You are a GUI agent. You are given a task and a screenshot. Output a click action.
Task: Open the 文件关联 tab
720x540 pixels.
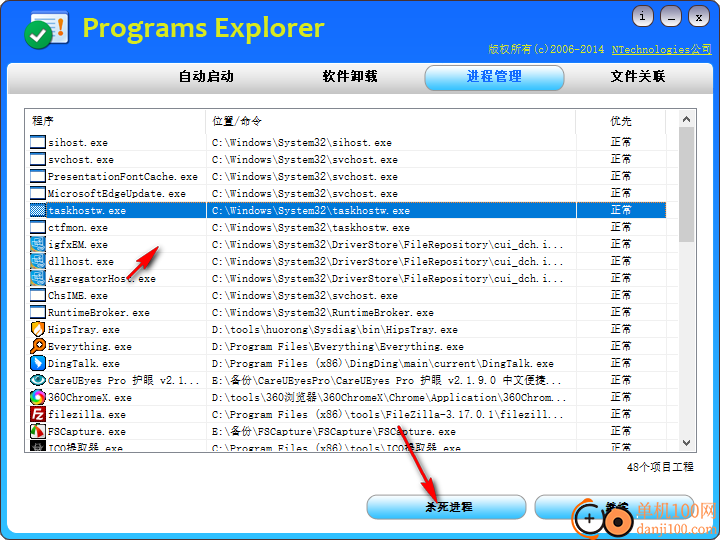(x=638, y=76)
